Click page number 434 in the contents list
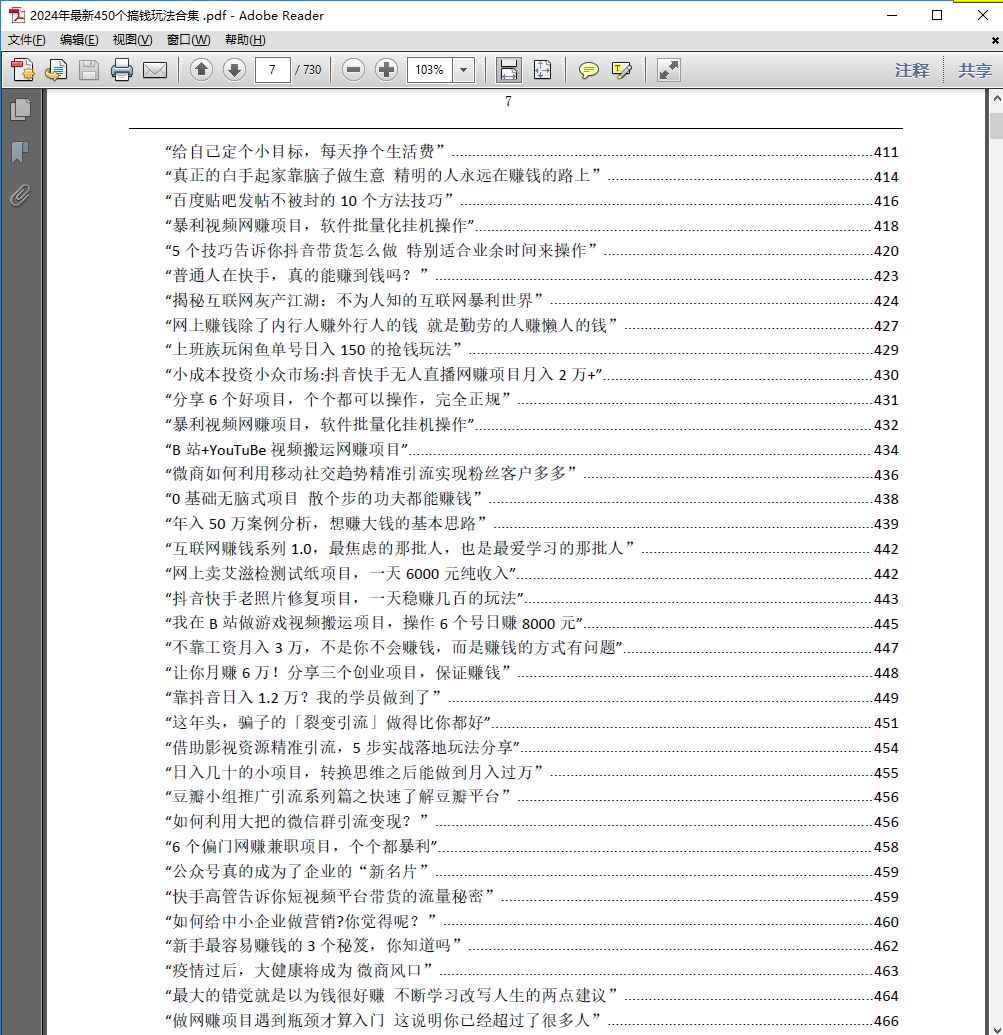 click(886, 450)
